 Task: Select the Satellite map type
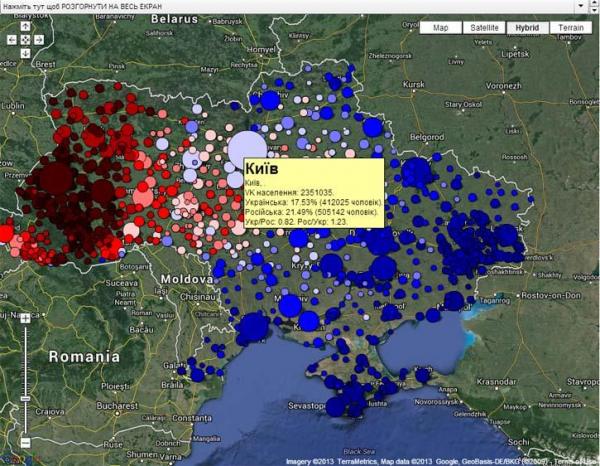[x=484, y=28]
